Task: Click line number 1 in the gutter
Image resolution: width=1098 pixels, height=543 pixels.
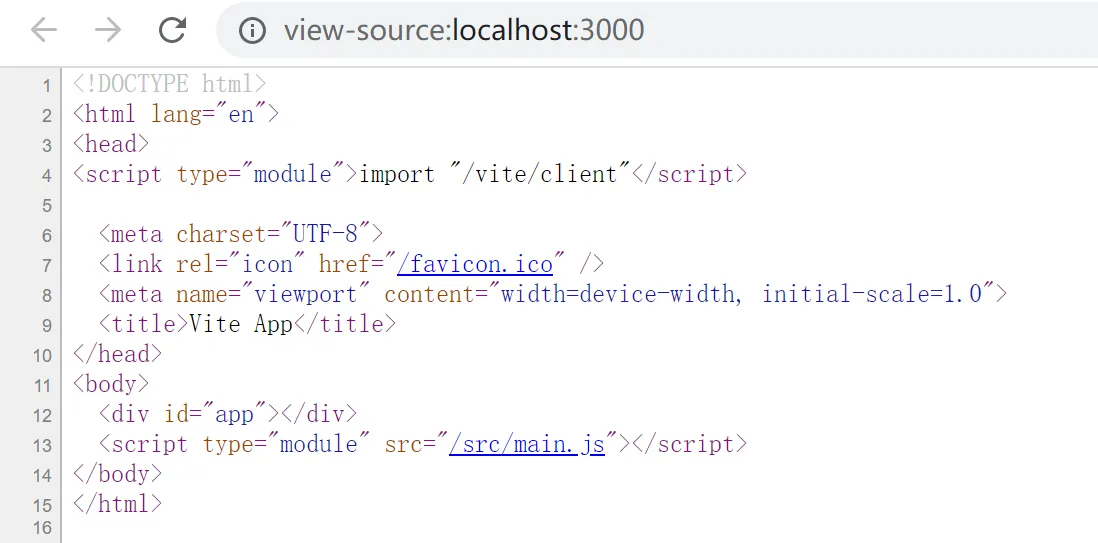Action: 47,85
